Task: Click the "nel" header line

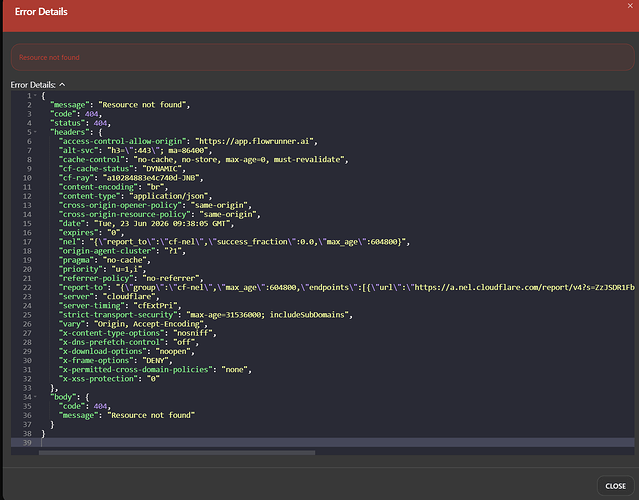Action: [x=234, y=242]
